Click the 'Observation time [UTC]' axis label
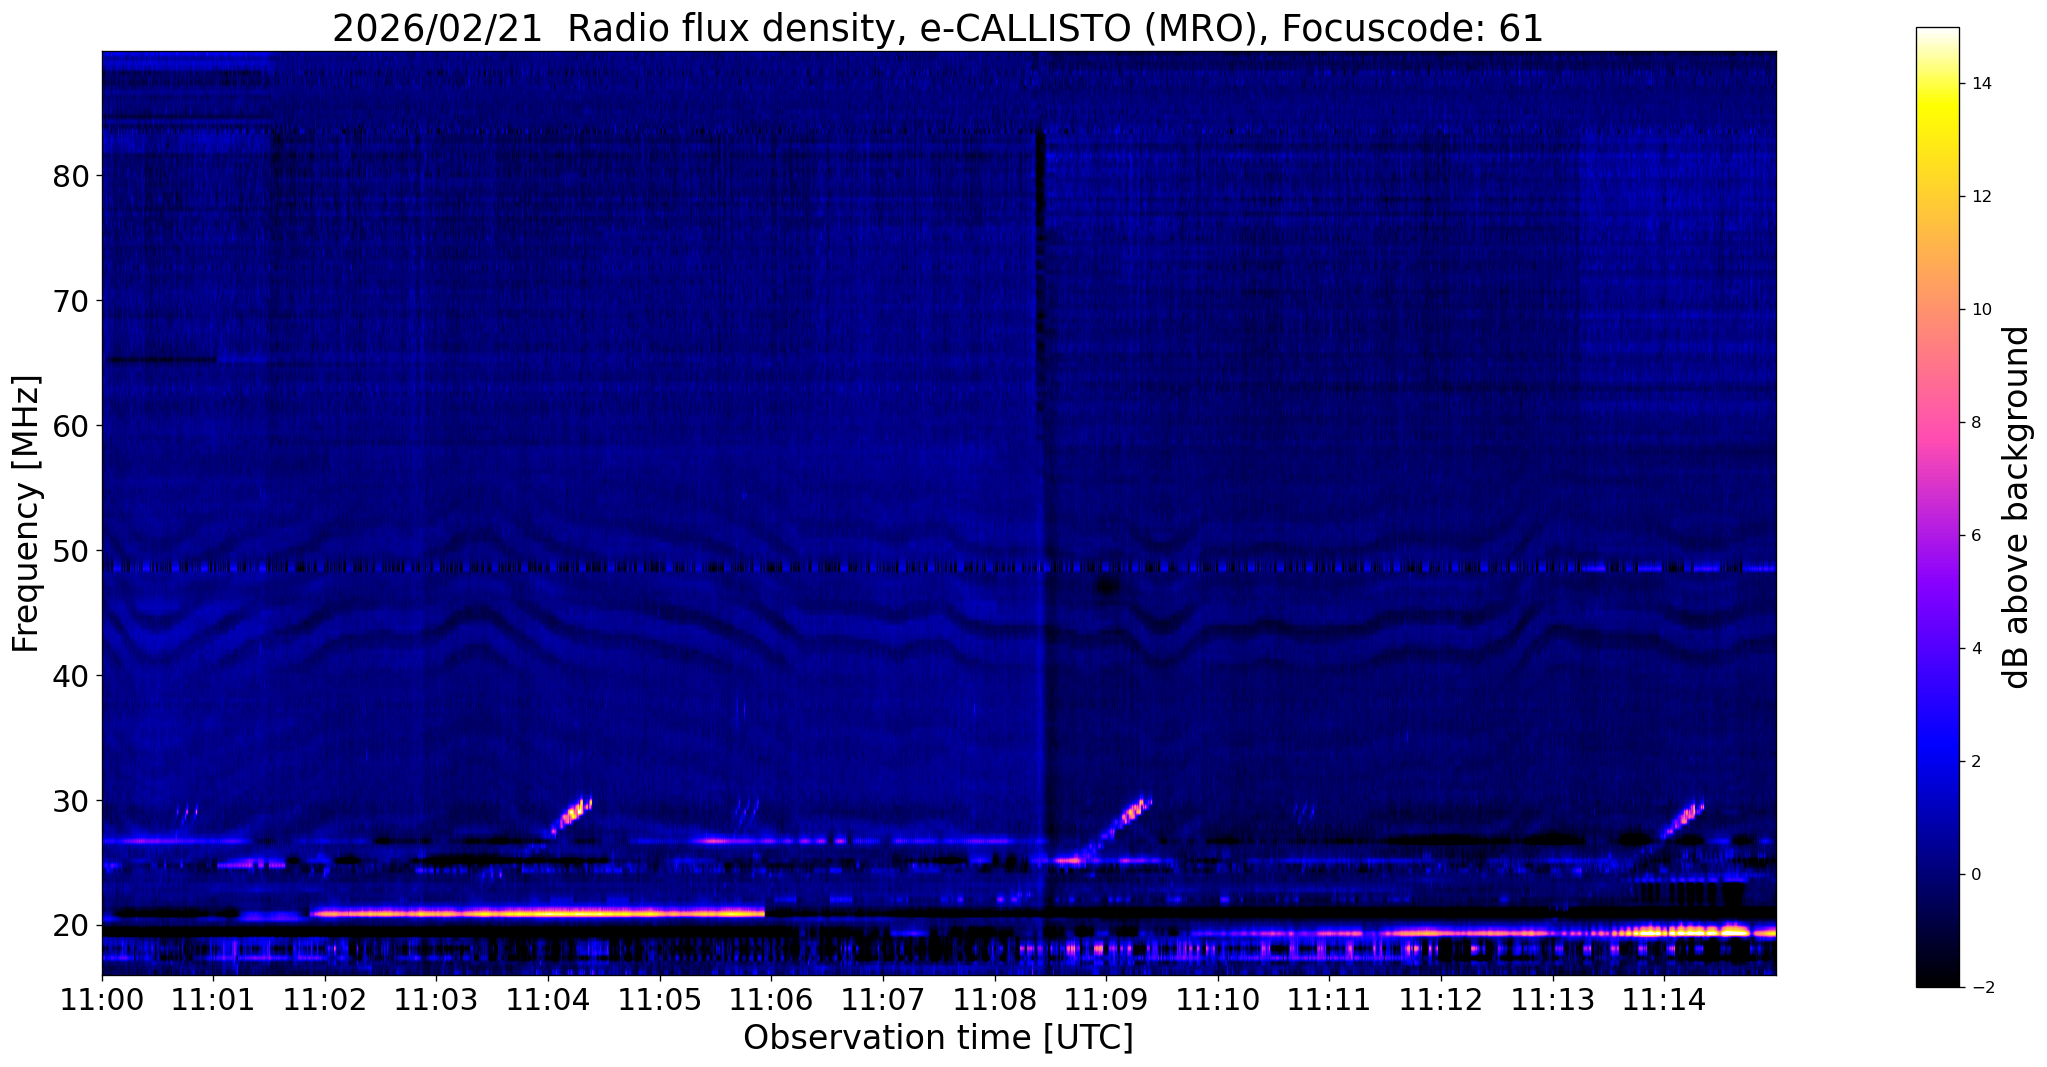This screenshot has width=2047, height=1067. pos(938,1038)
